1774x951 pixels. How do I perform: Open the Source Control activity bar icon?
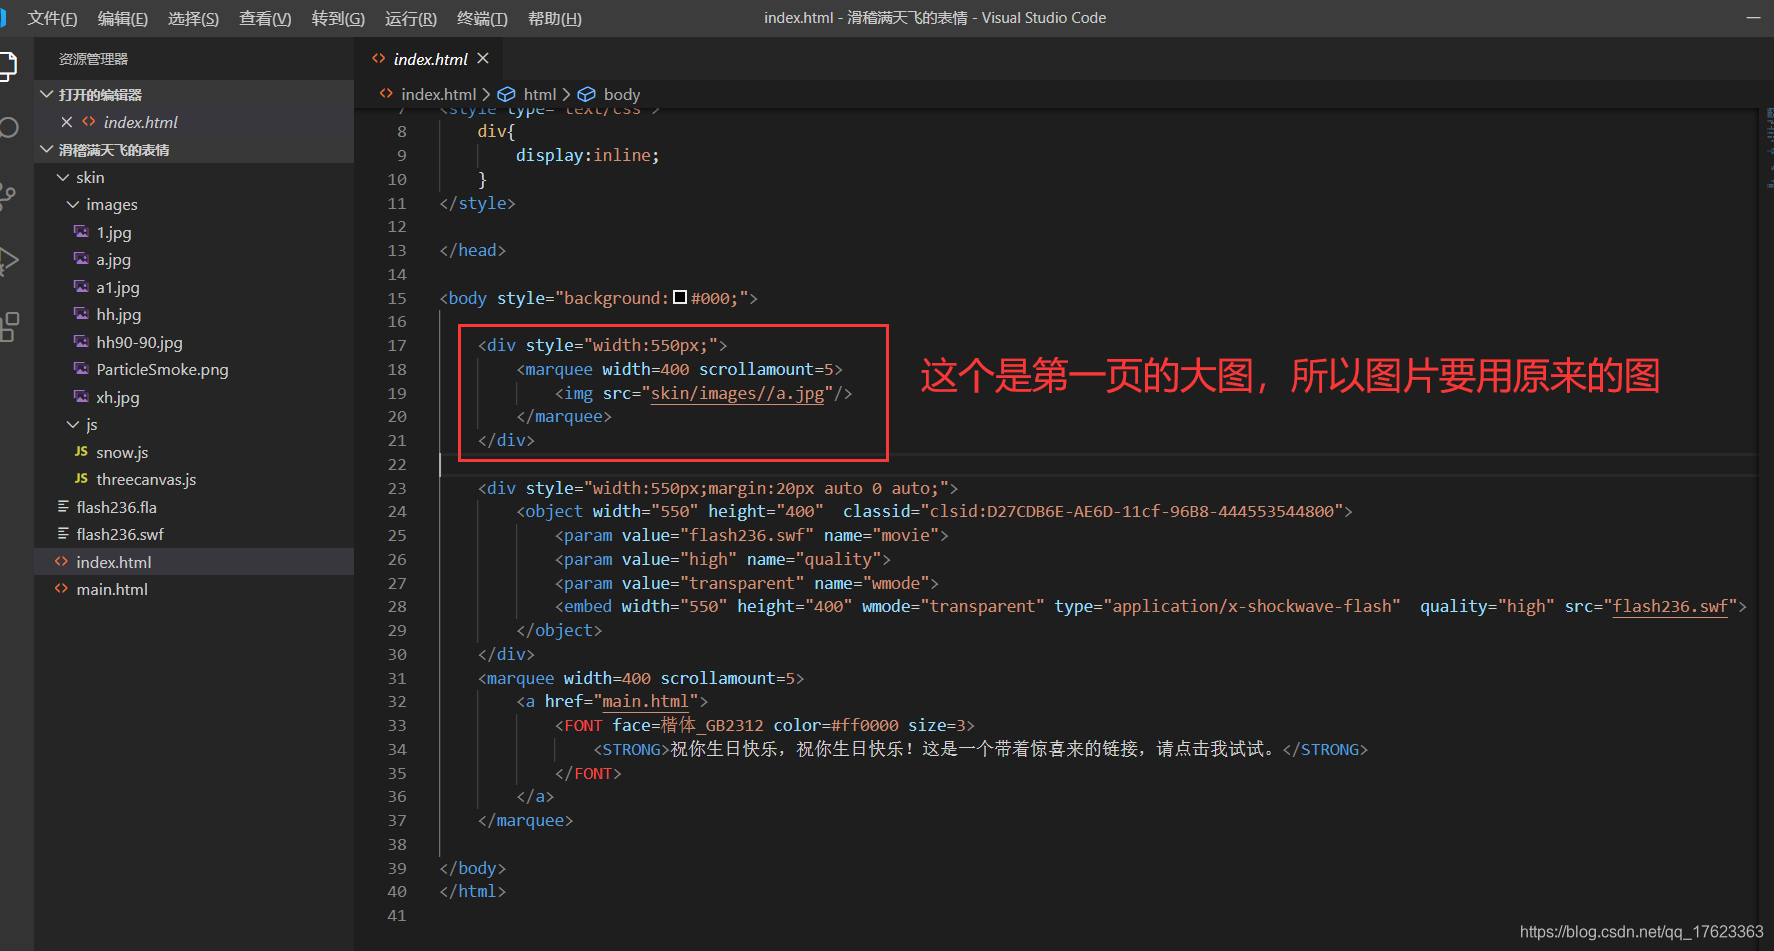pyautogui.click(x=7, y=195)
